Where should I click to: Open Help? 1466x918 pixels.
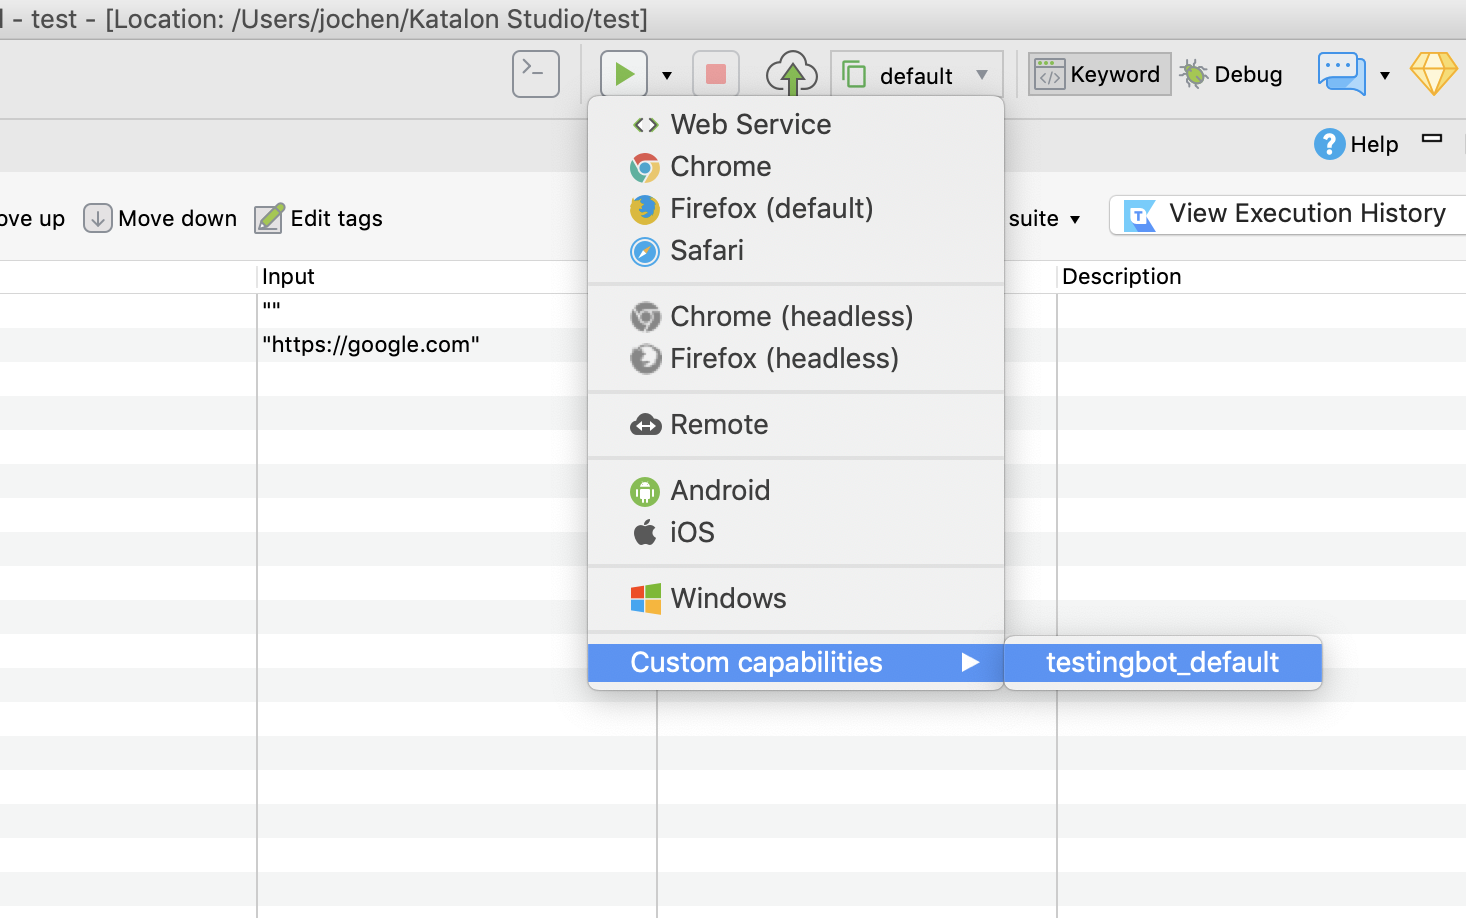click(x=1356, y=144)
